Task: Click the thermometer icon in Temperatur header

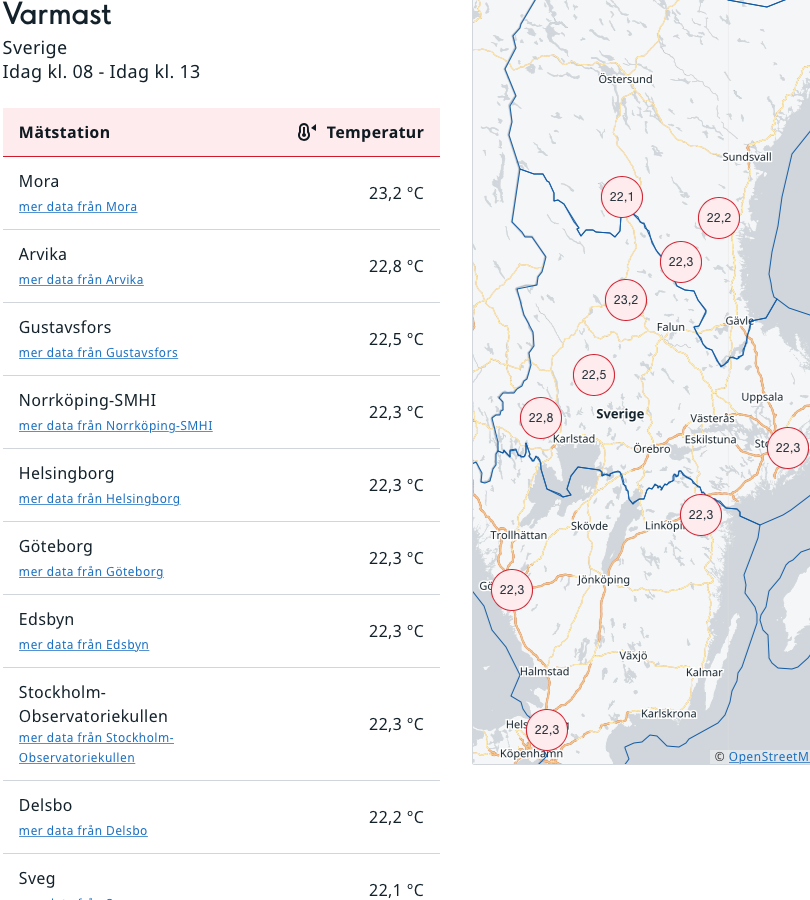Action: click(x=307, y=132)
